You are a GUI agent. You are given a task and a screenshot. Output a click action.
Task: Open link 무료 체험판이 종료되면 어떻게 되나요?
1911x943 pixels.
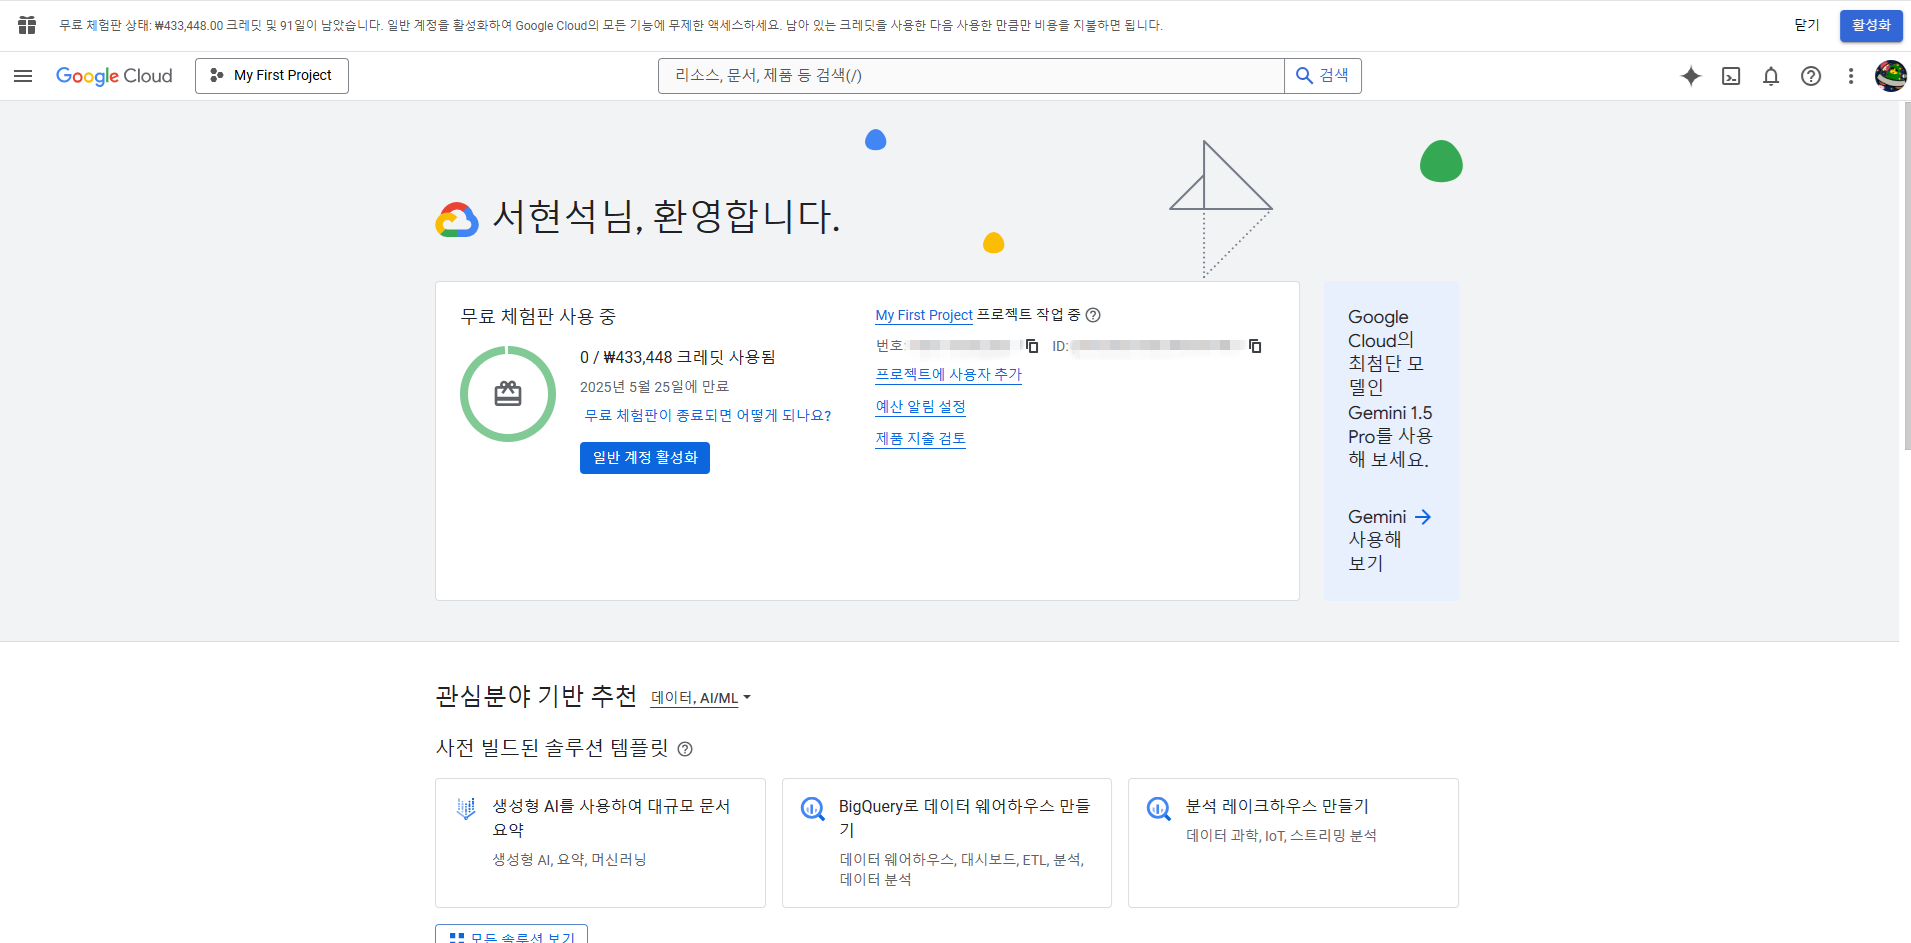(708, 416)
